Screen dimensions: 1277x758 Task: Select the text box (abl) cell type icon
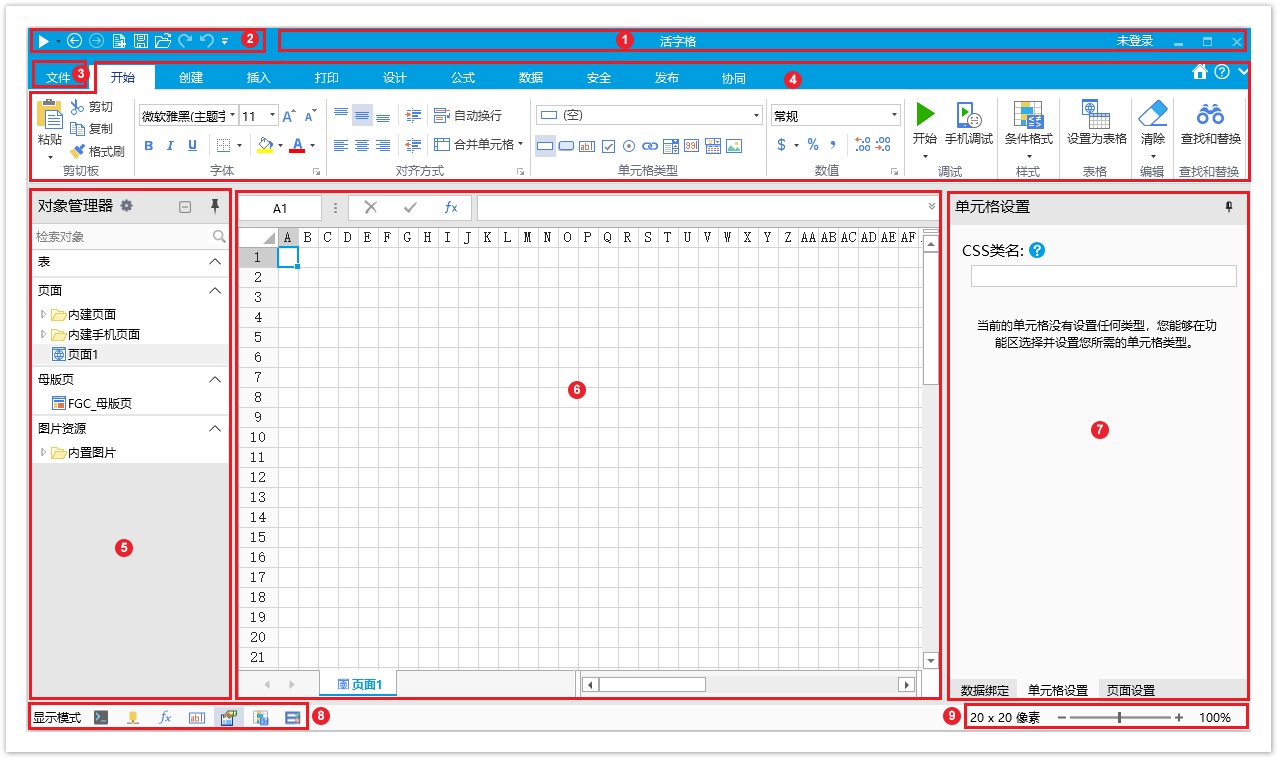pyautogui.click(x=587, y=146)
